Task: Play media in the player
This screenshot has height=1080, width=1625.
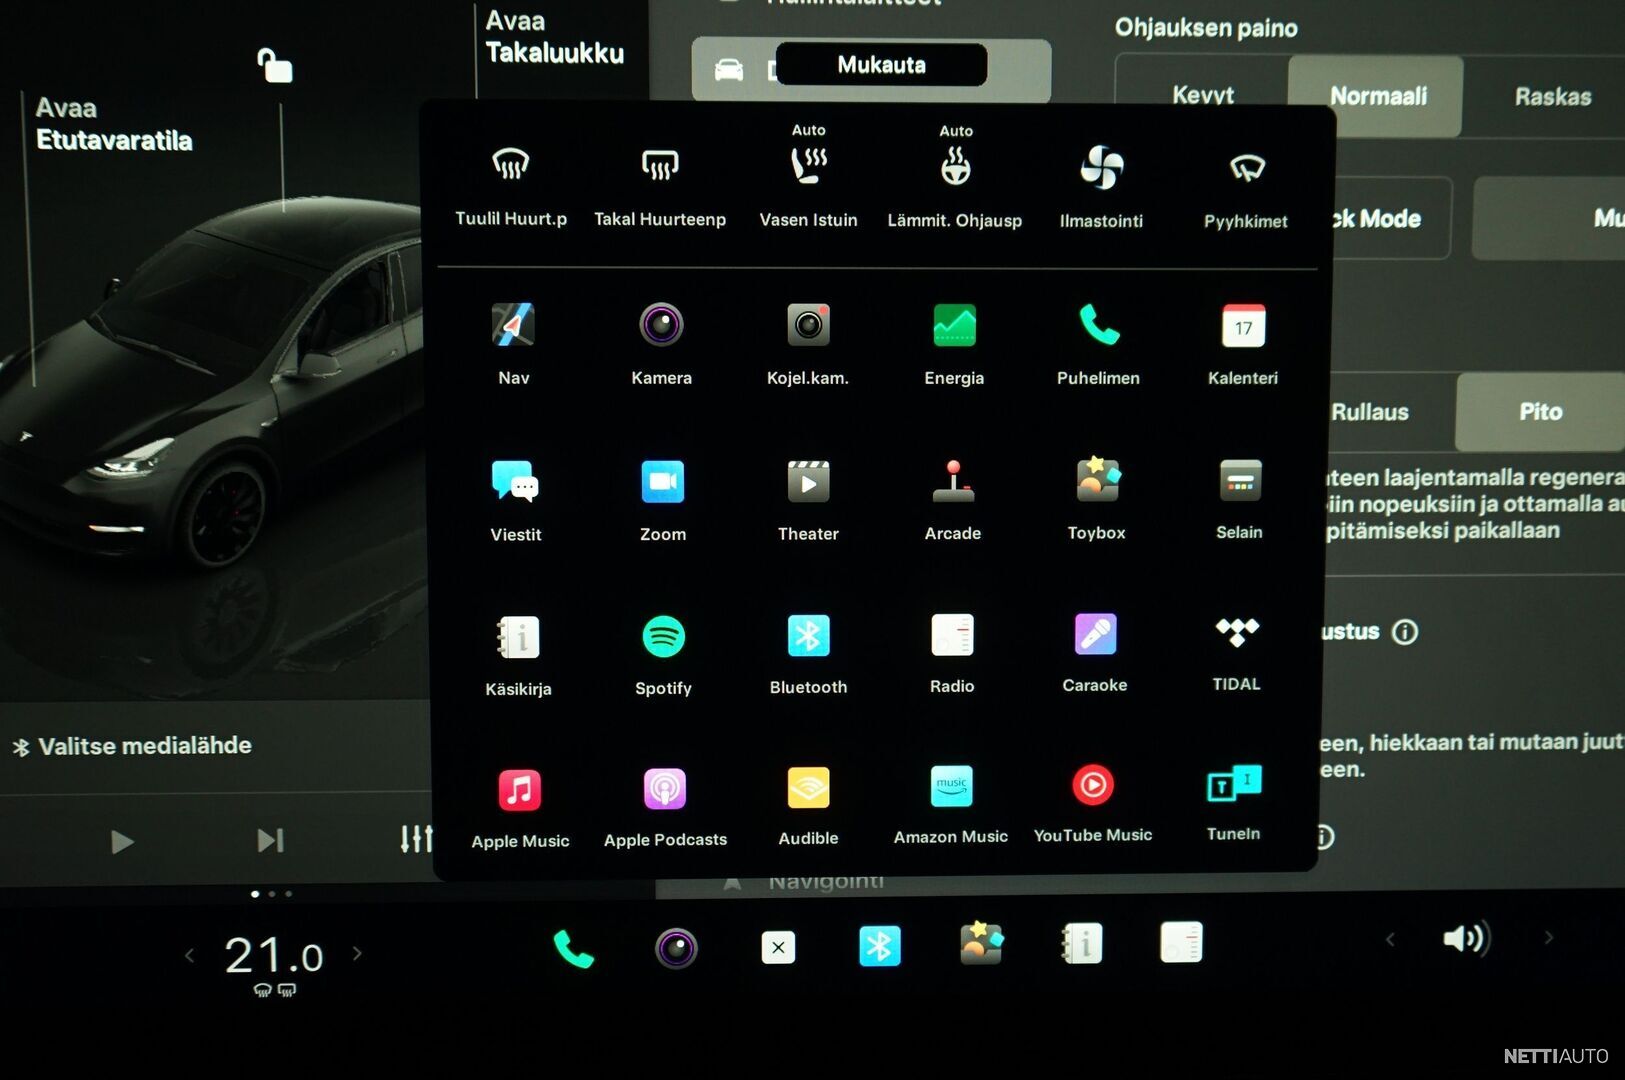Action: [122, 842]
